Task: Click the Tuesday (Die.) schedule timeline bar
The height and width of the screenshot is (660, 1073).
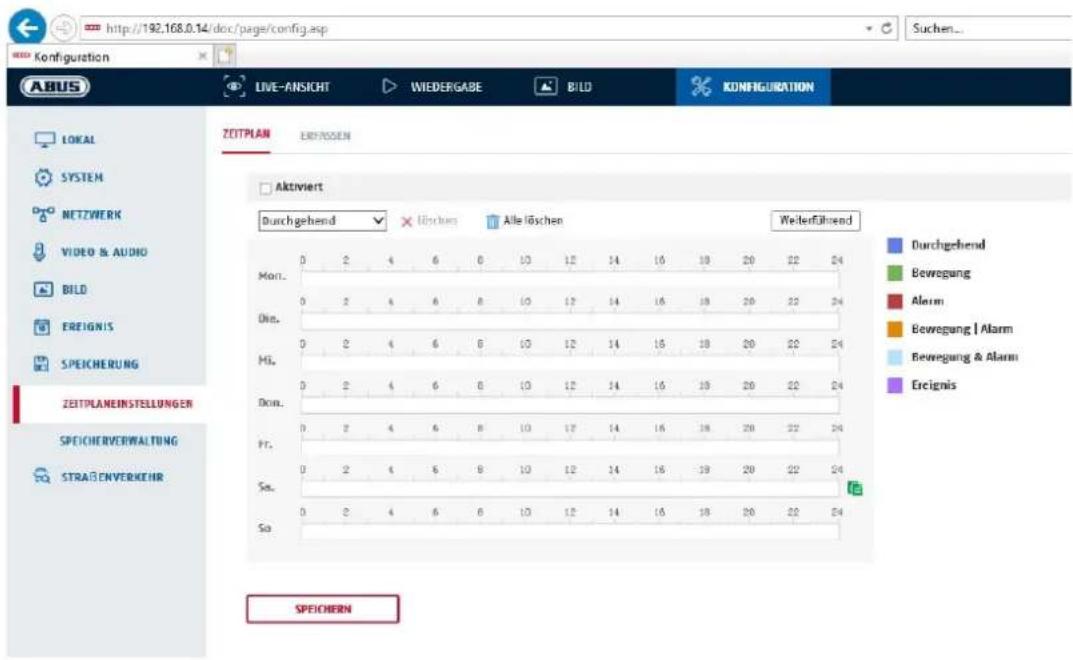Action: (570, 321)
